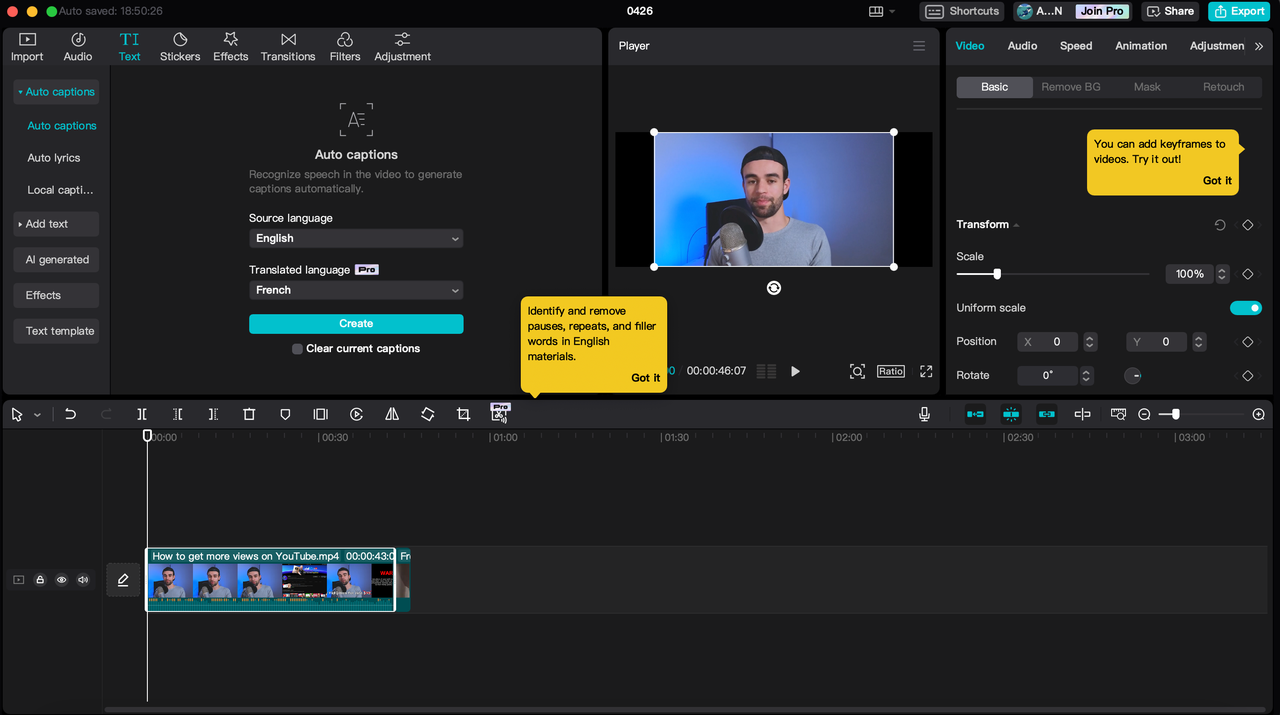Dismiss filler words tip with Got it
This screenshot has width=1280, height=715.
pos(646,378)
